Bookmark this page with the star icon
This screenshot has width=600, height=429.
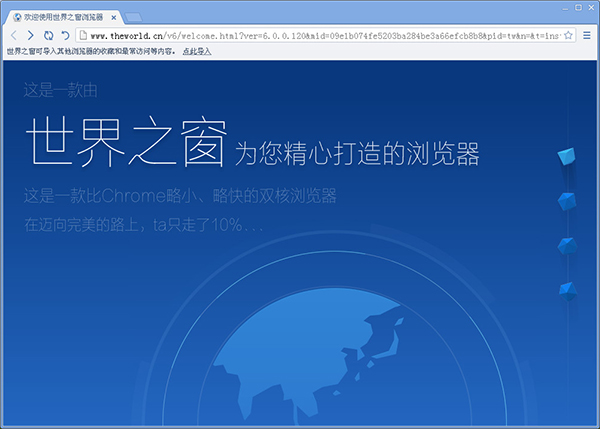[567, 35]
